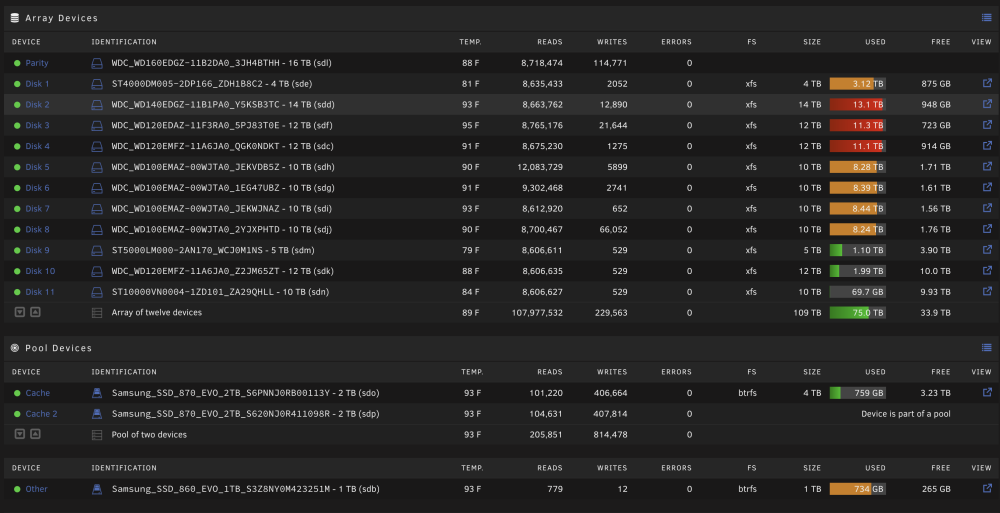Click the READS column header in Array Devices

point(549,42)
